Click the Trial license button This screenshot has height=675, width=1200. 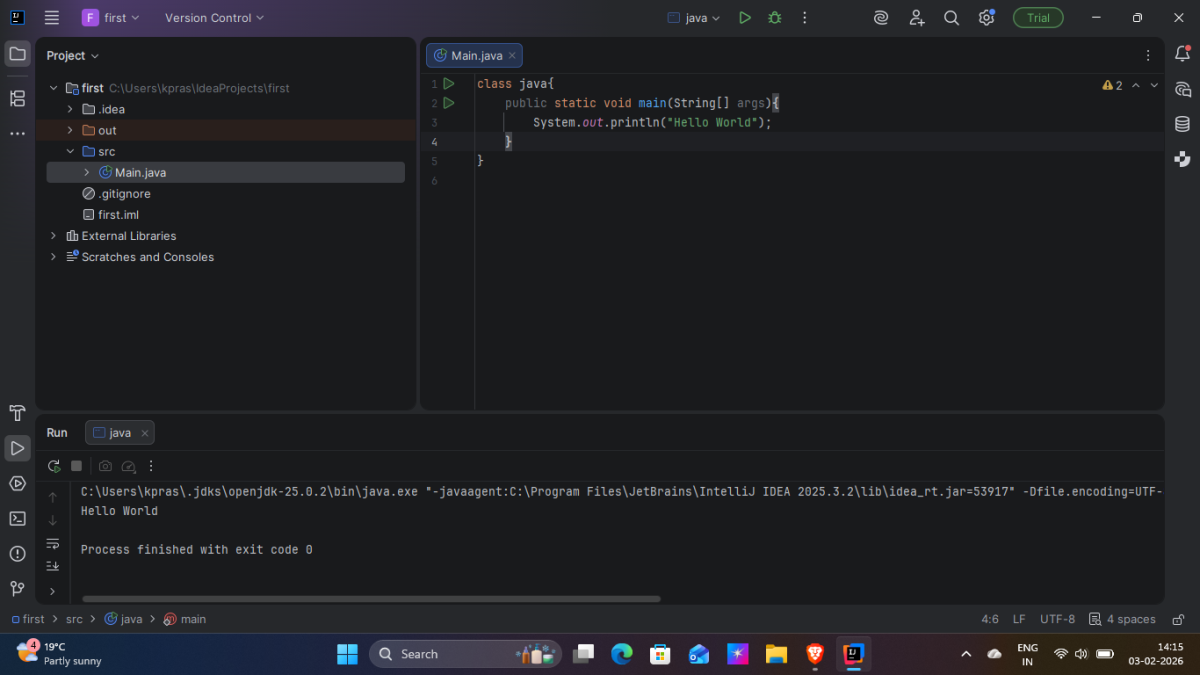click(1038, 18)
